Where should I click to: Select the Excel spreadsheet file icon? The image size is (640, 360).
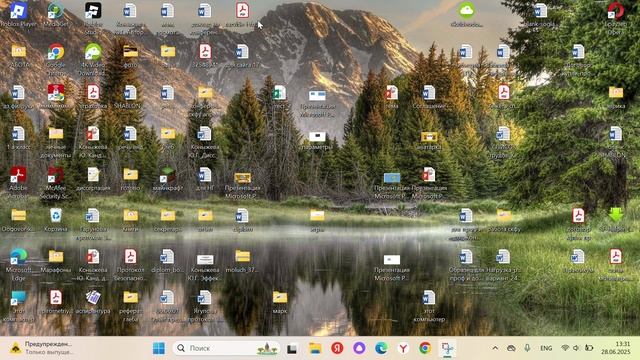coord(280,93)
